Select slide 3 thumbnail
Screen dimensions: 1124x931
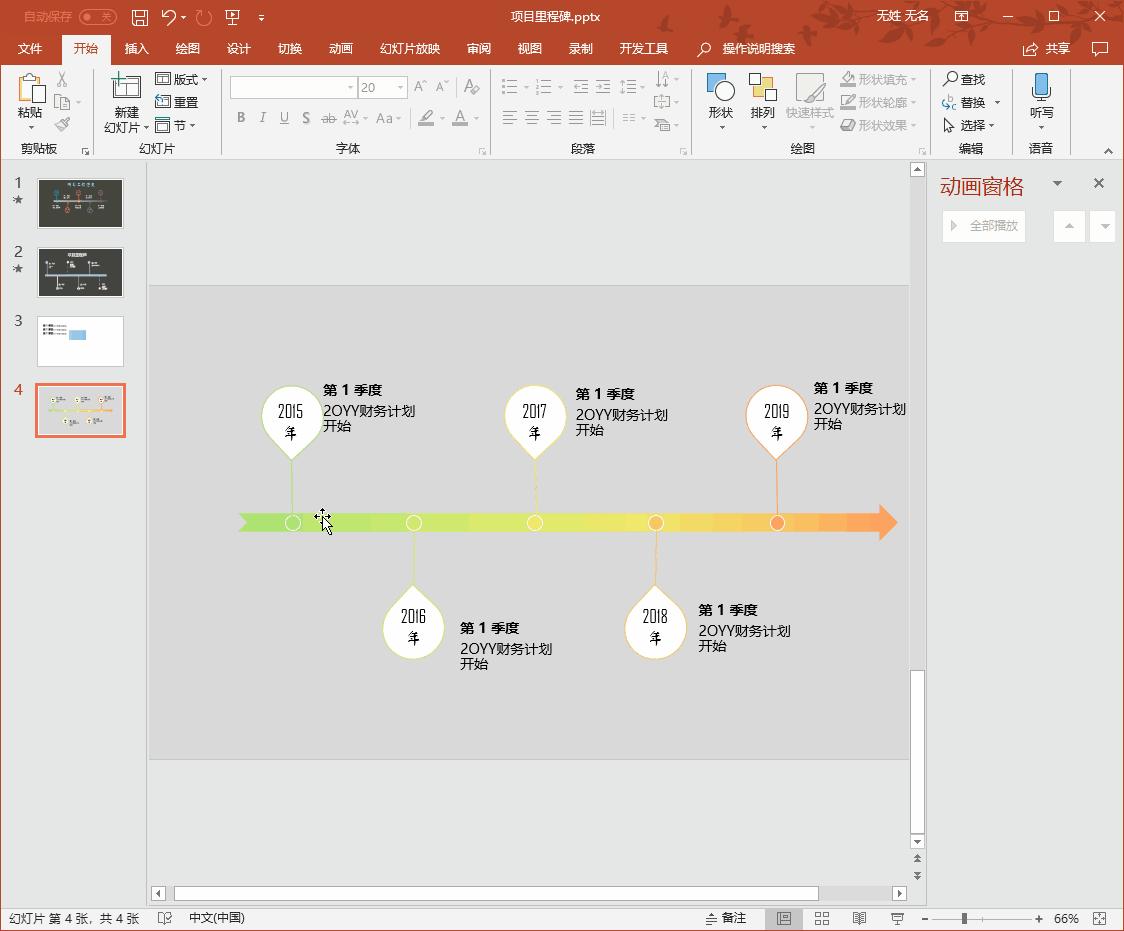coord(80,341)
